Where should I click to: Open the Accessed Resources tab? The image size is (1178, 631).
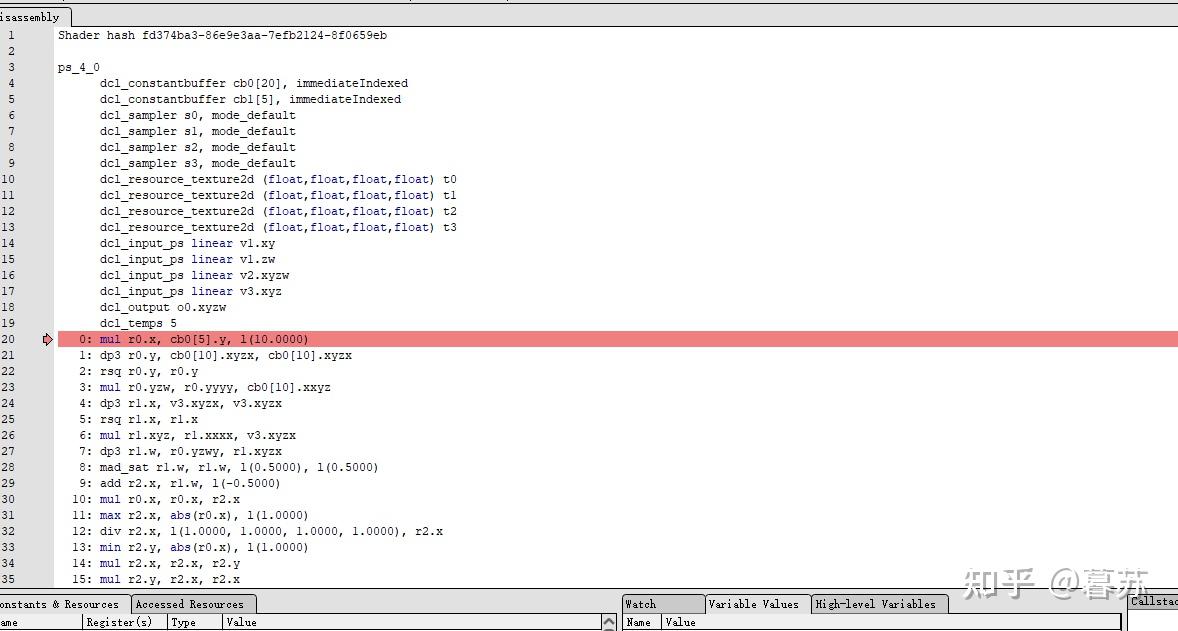191,604
